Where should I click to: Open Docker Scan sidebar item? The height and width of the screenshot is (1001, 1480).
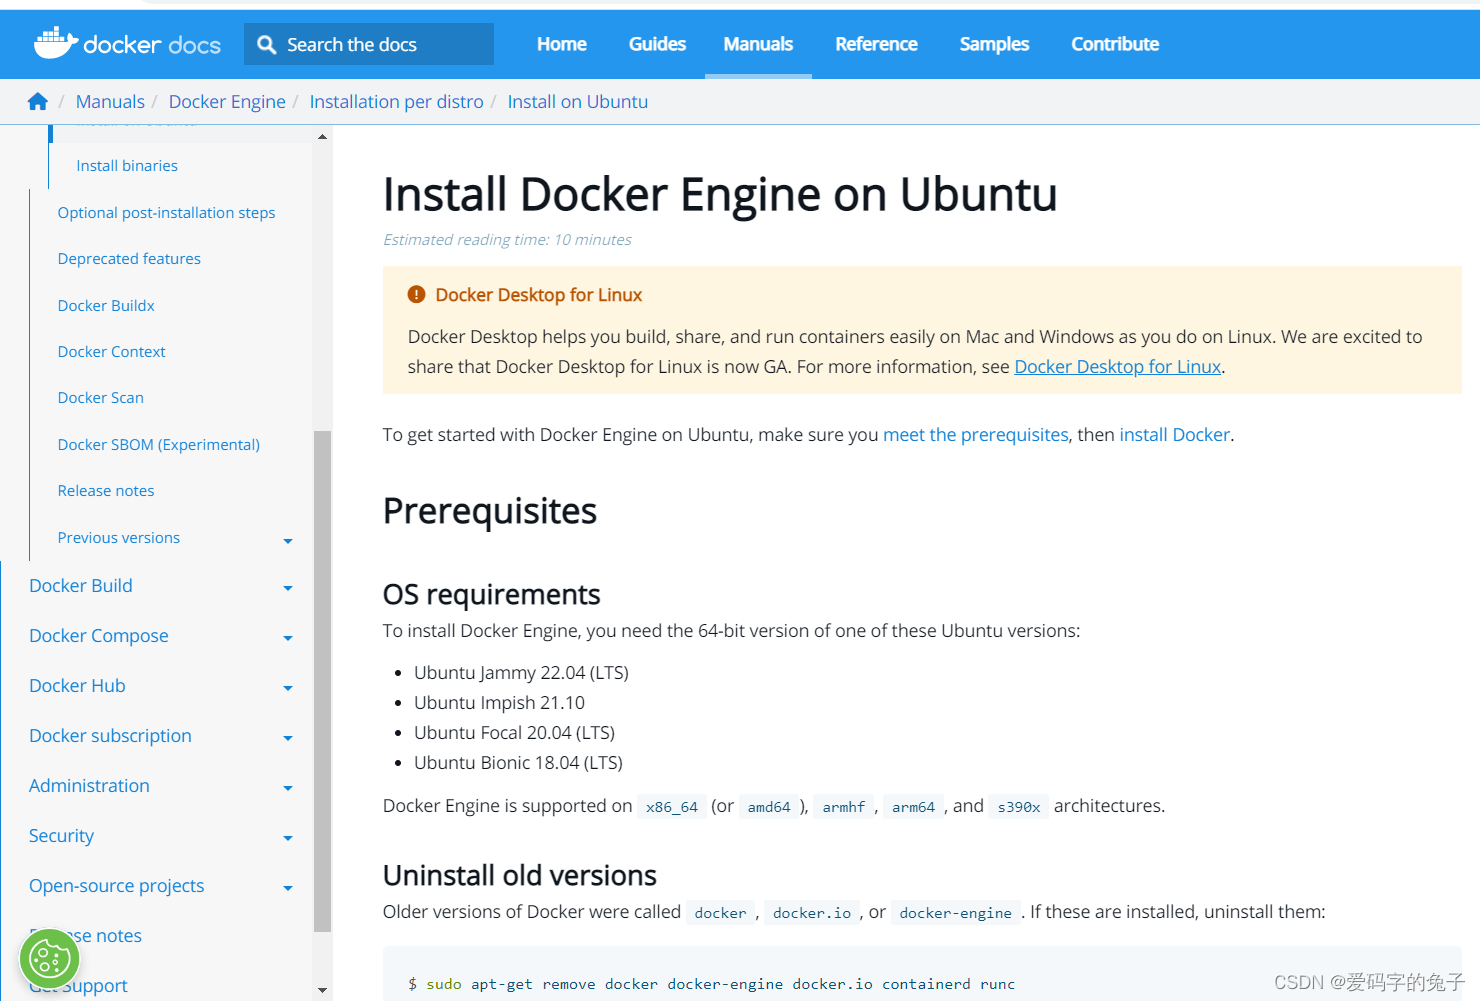coord(100,398)
